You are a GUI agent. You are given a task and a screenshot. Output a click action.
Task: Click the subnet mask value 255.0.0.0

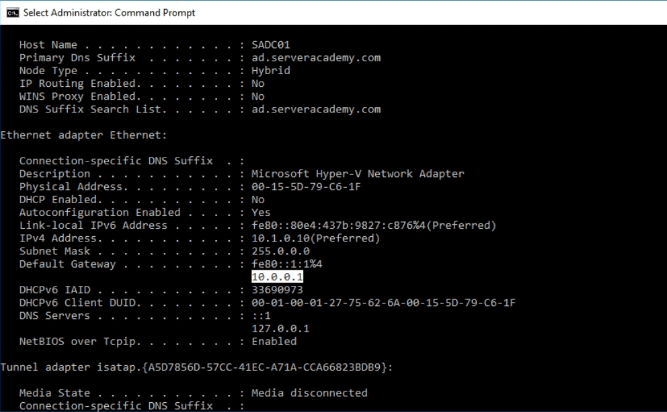[281, 251]
